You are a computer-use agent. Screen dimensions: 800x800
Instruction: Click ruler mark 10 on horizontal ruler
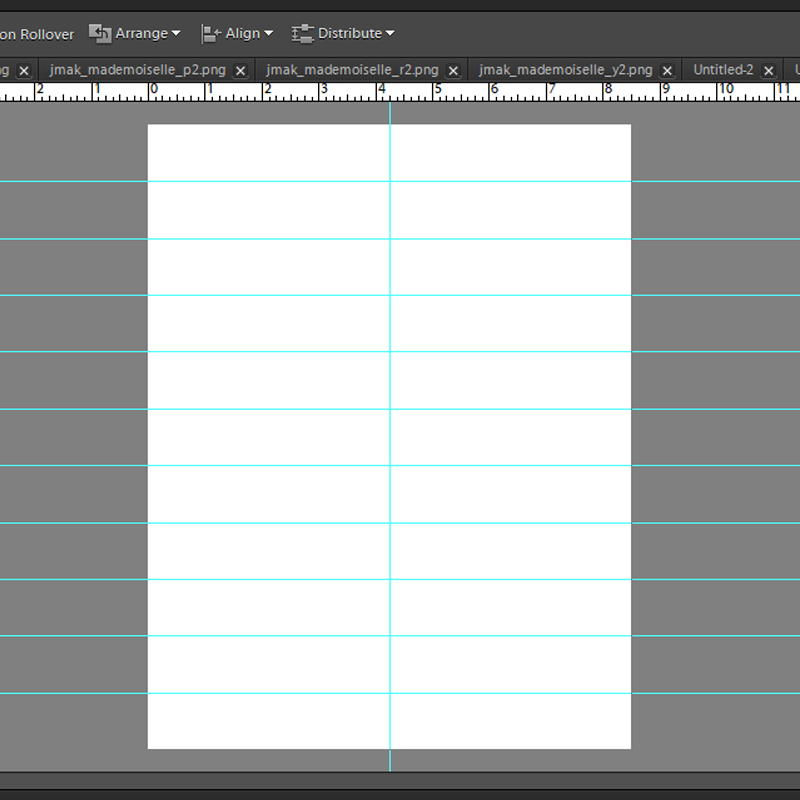click(x=726, y=89)
